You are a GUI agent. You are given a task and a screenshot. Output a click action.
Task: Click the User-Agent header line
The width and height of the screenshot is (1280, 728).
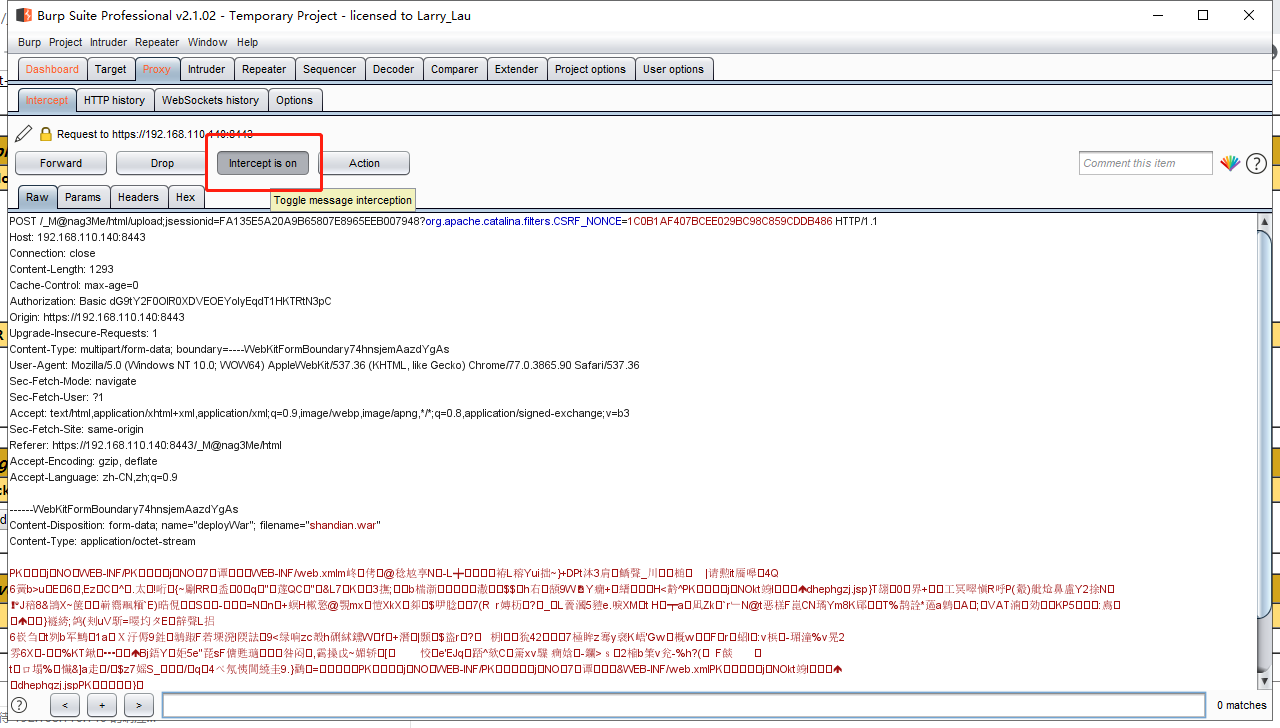tap(324, 365)
